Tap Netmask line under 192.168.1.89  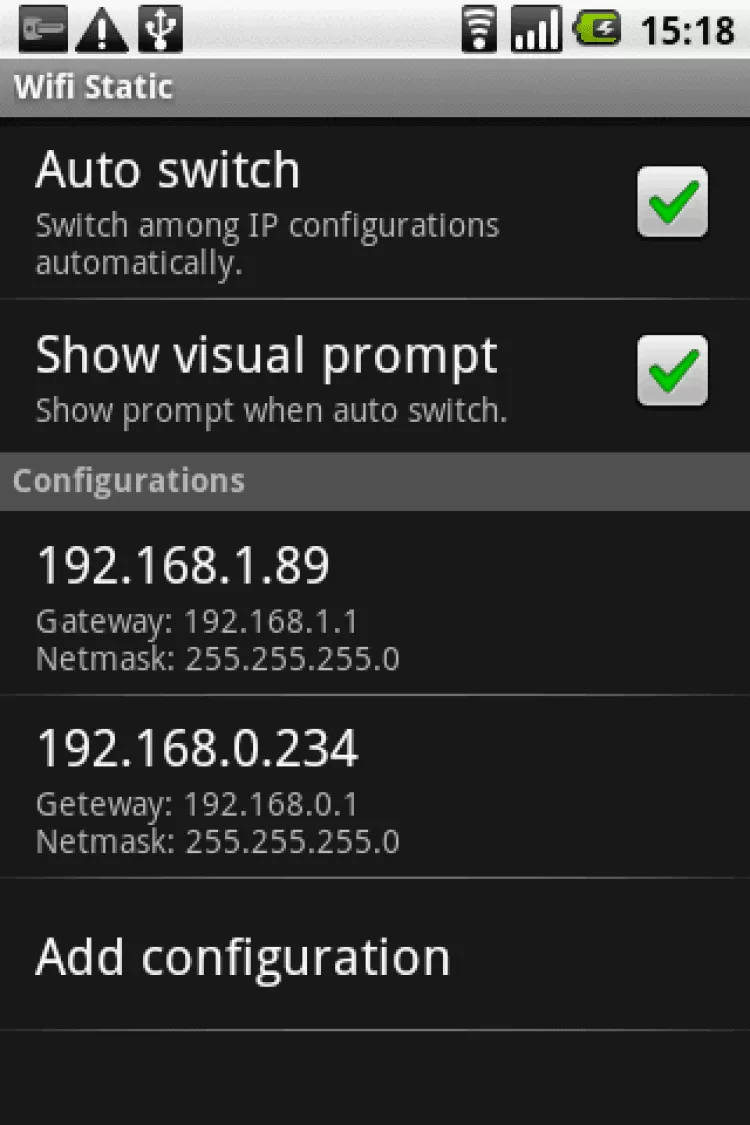[x=218, y=659]
